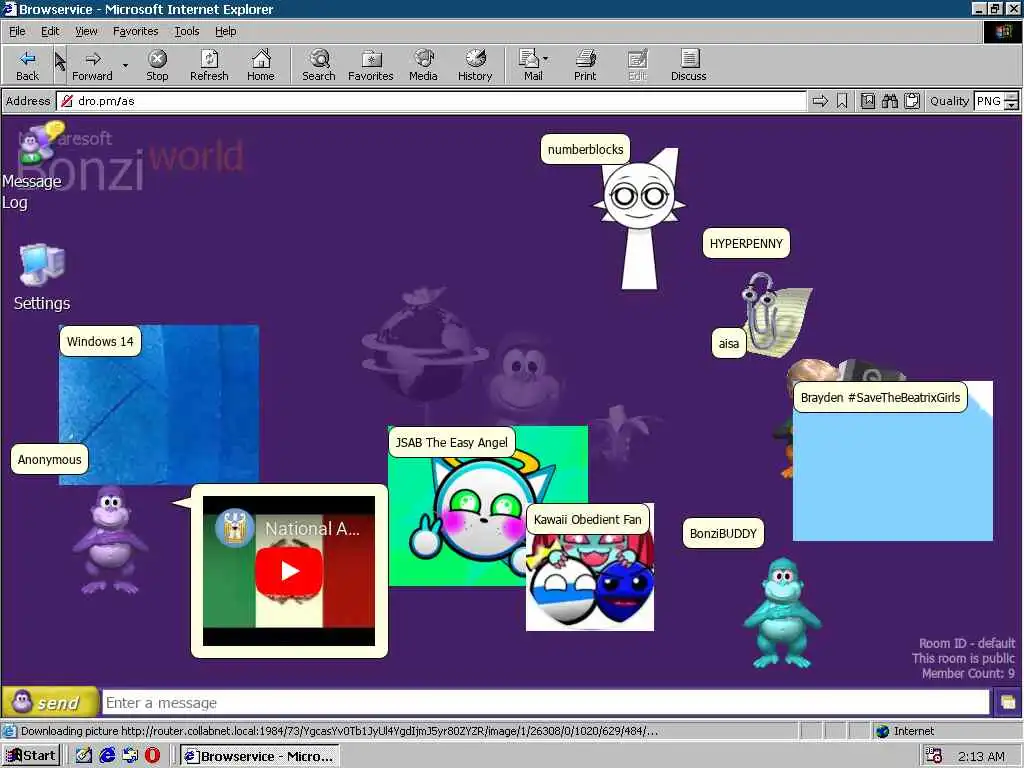Click the Mail toolbar icon
The image size is (1024, 768).
530,65
